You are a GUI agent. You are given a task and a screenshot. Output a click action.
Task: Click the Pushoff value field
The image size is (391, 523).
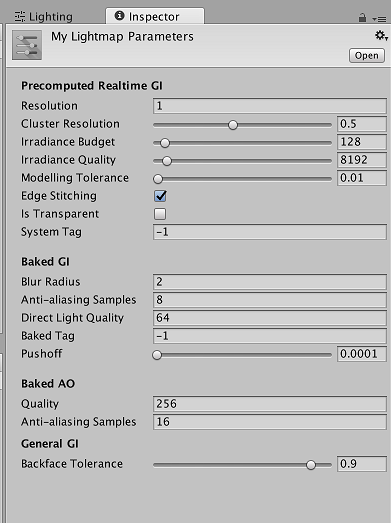click(x=362, y=354)
